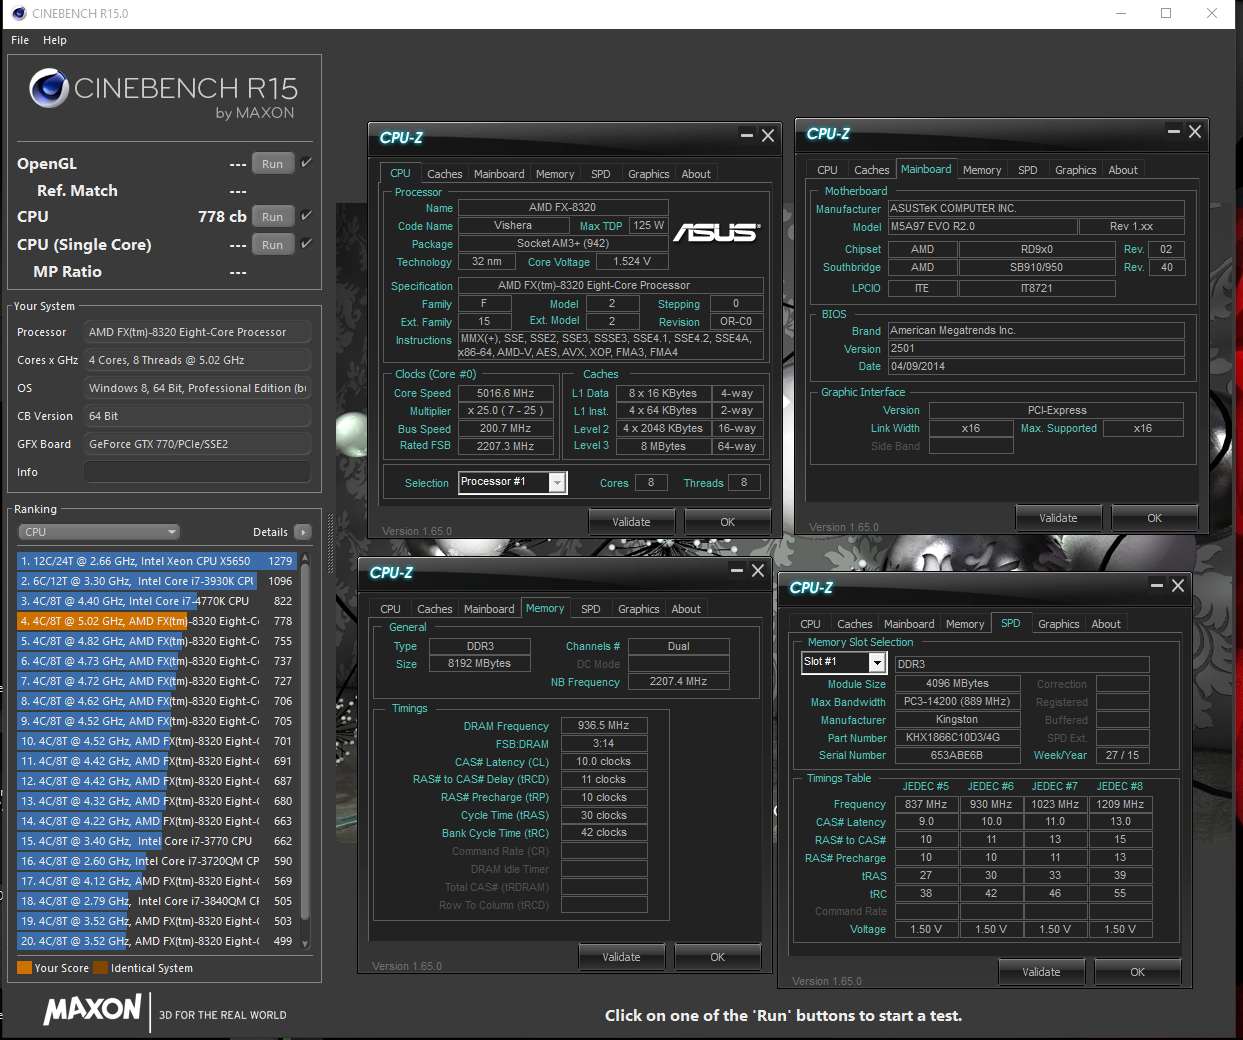Image resolution: width=1243 pixels, height=1040 pixels.
Task: Select ranking entry Intel Xeon CPU X5650
Action: 156,561
